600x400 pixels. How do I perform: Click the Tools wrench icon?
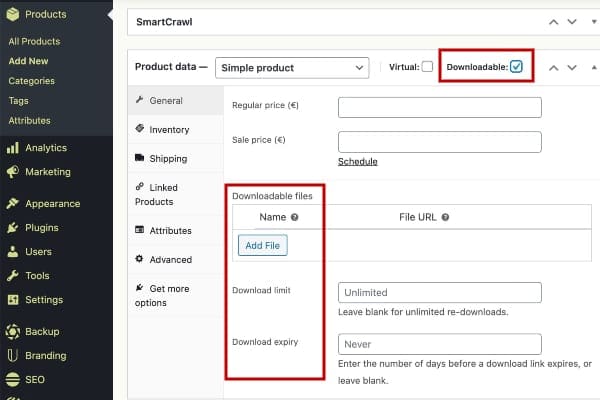click(12, 276)
